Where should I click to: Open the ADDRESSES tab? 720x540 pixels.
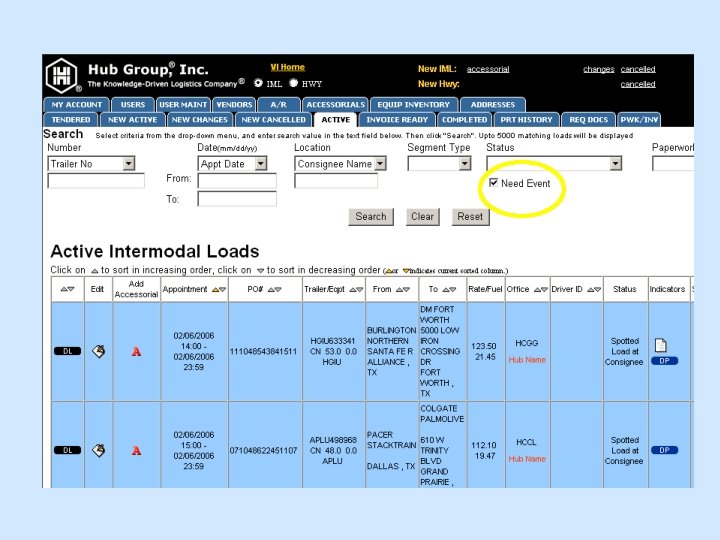493,105
